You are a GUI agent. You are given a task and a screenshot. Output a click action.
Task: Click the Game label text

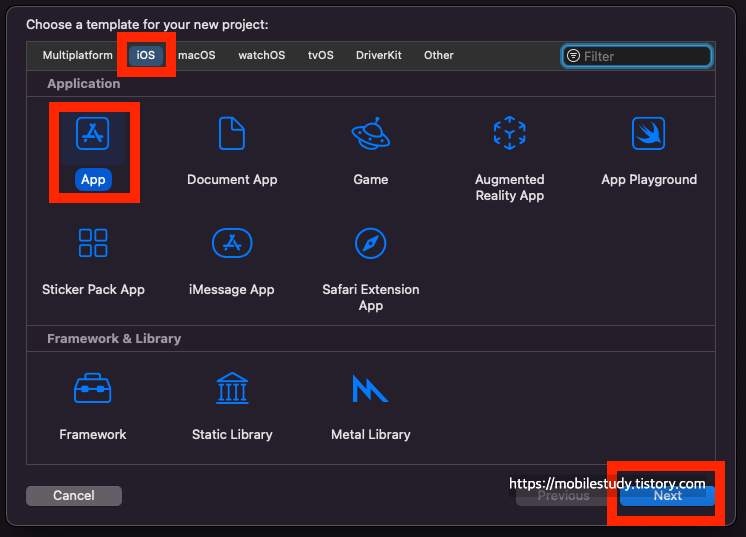pos(371,179)
